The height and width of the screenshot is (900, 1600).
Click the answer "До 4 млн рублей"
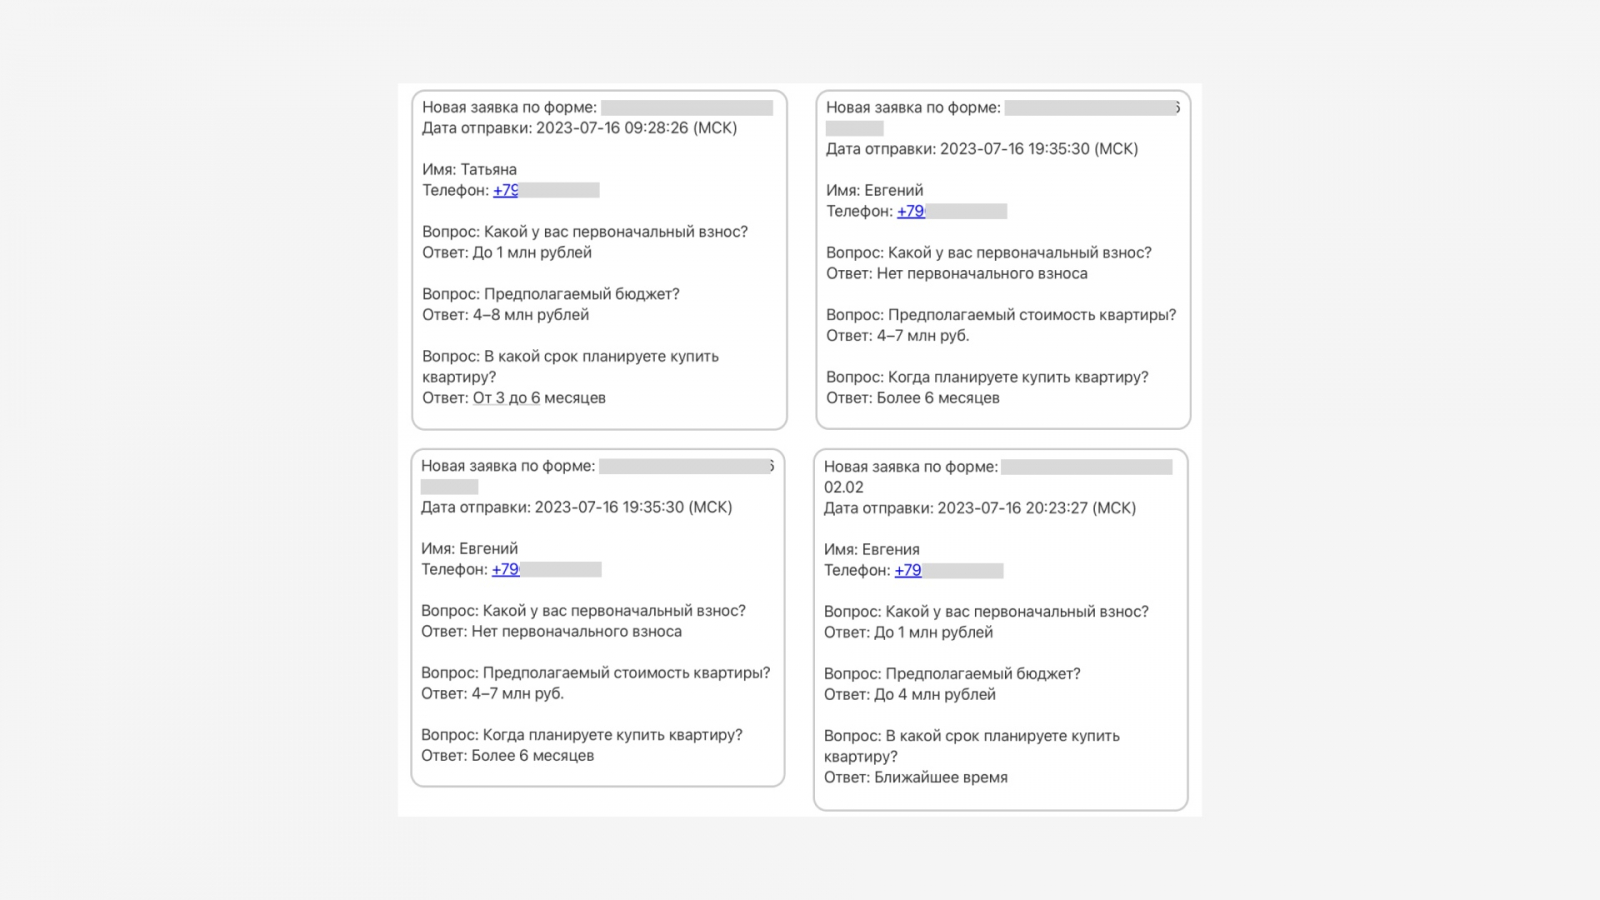tap(934, 694)
